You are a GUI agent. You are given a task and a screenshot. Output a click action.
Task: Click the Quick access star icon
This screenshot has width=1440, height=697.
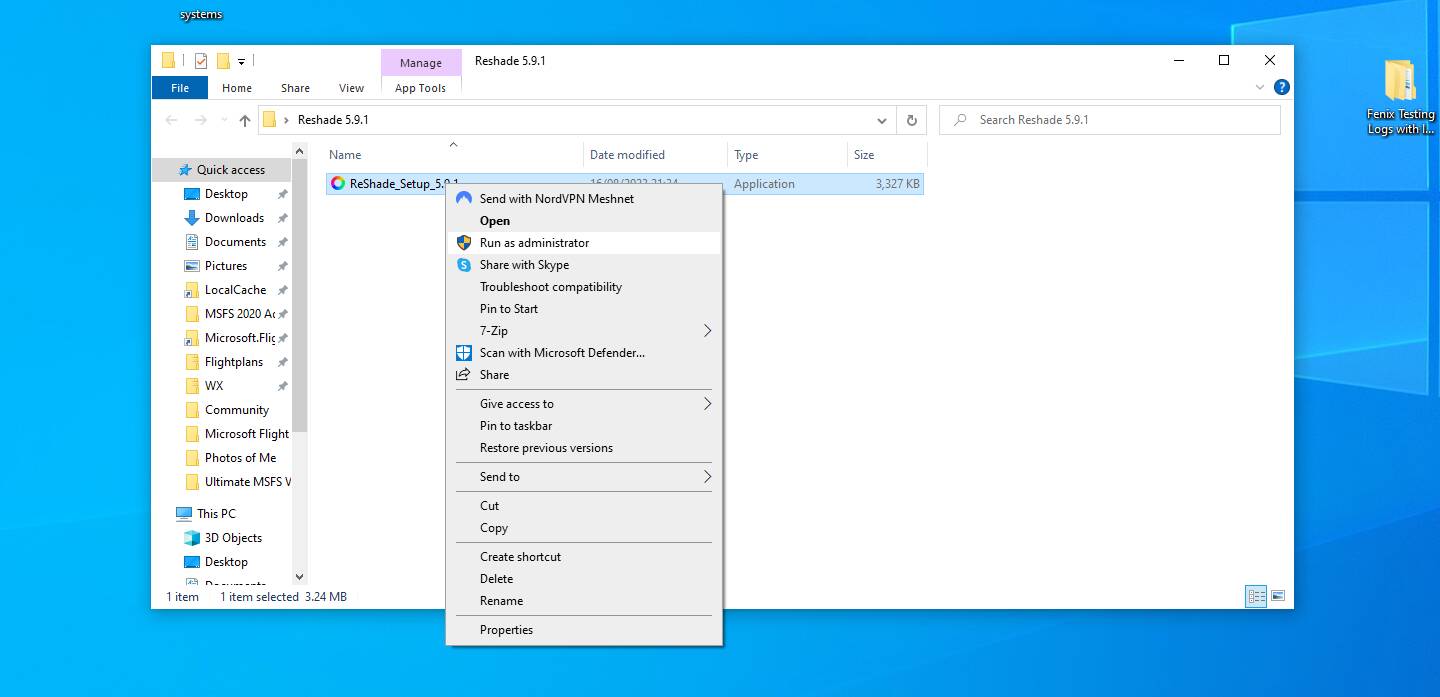[x=185, y=170]
